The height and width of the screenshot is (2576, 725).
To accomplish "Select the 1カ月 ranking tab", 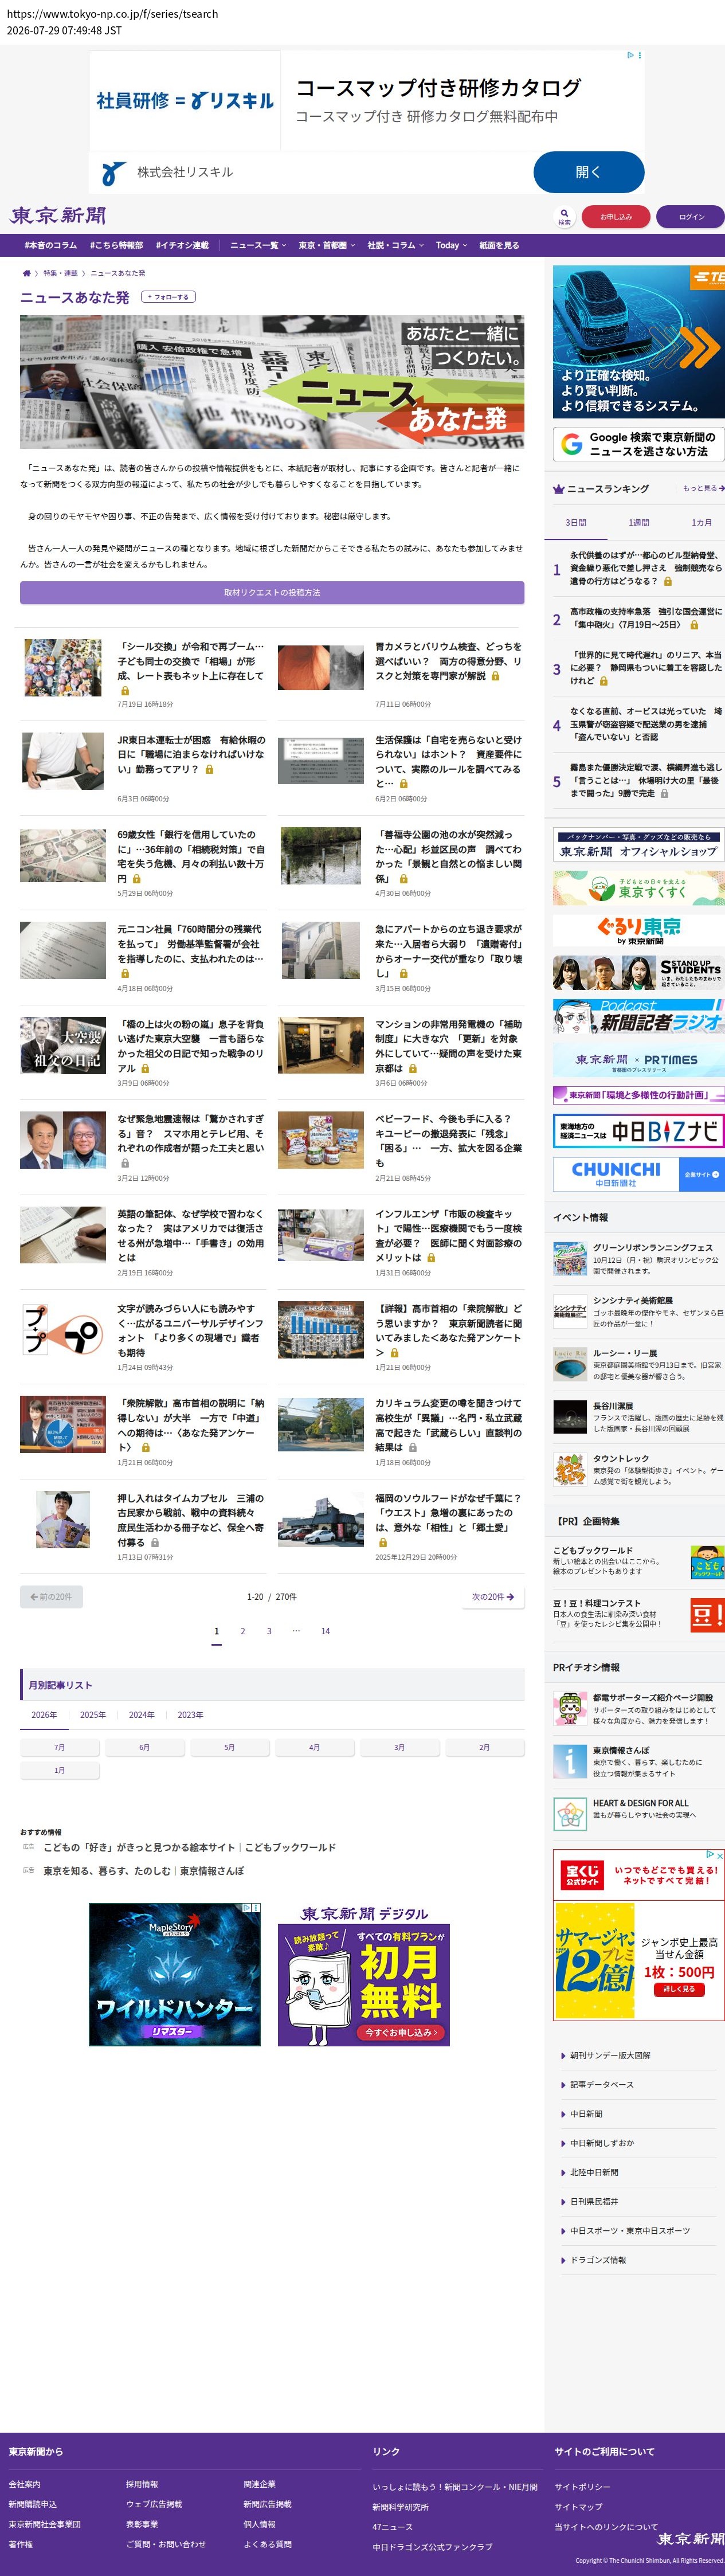I will 701,522.
